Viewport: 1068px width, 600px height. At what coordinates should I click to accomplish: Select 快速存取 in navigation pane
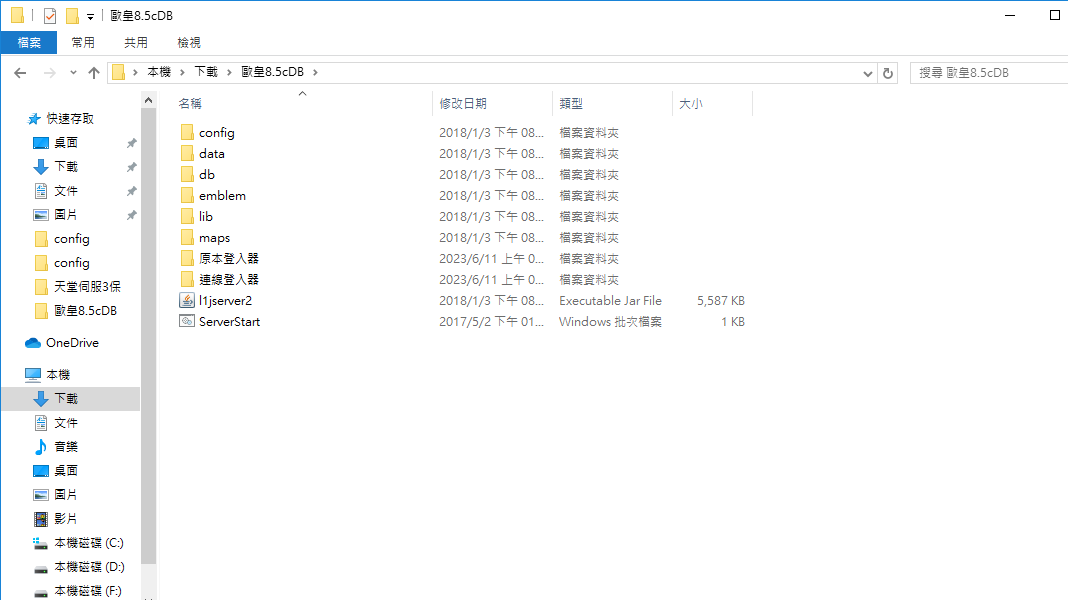coord(69,119)
